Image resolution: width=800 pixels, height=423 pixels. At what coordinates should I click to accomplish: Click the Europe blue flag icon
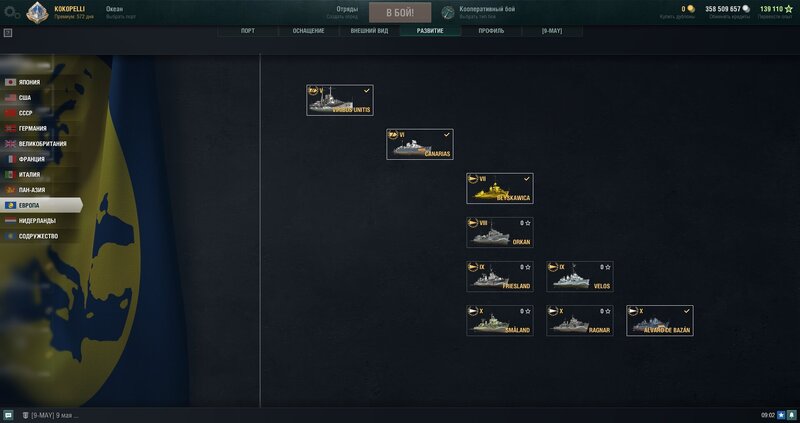(x=10, y=205)
